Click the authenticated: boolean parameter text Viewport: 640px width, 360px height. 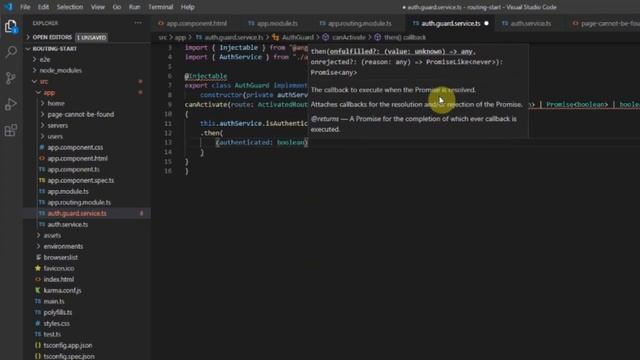(x=261, y=142)
